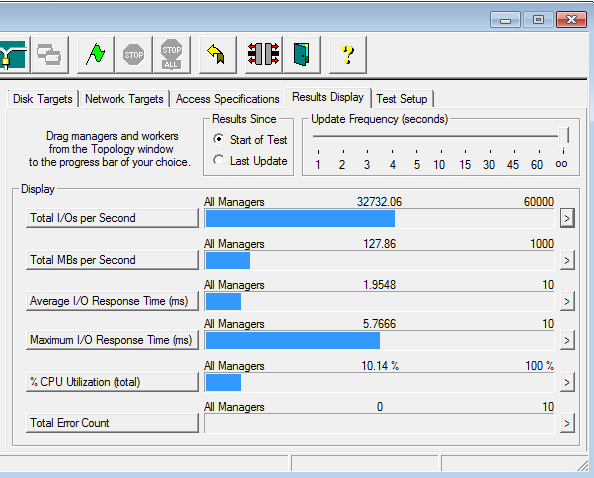
Task: Select the Start of Test radio button
Action: click(x=219, y=139)
